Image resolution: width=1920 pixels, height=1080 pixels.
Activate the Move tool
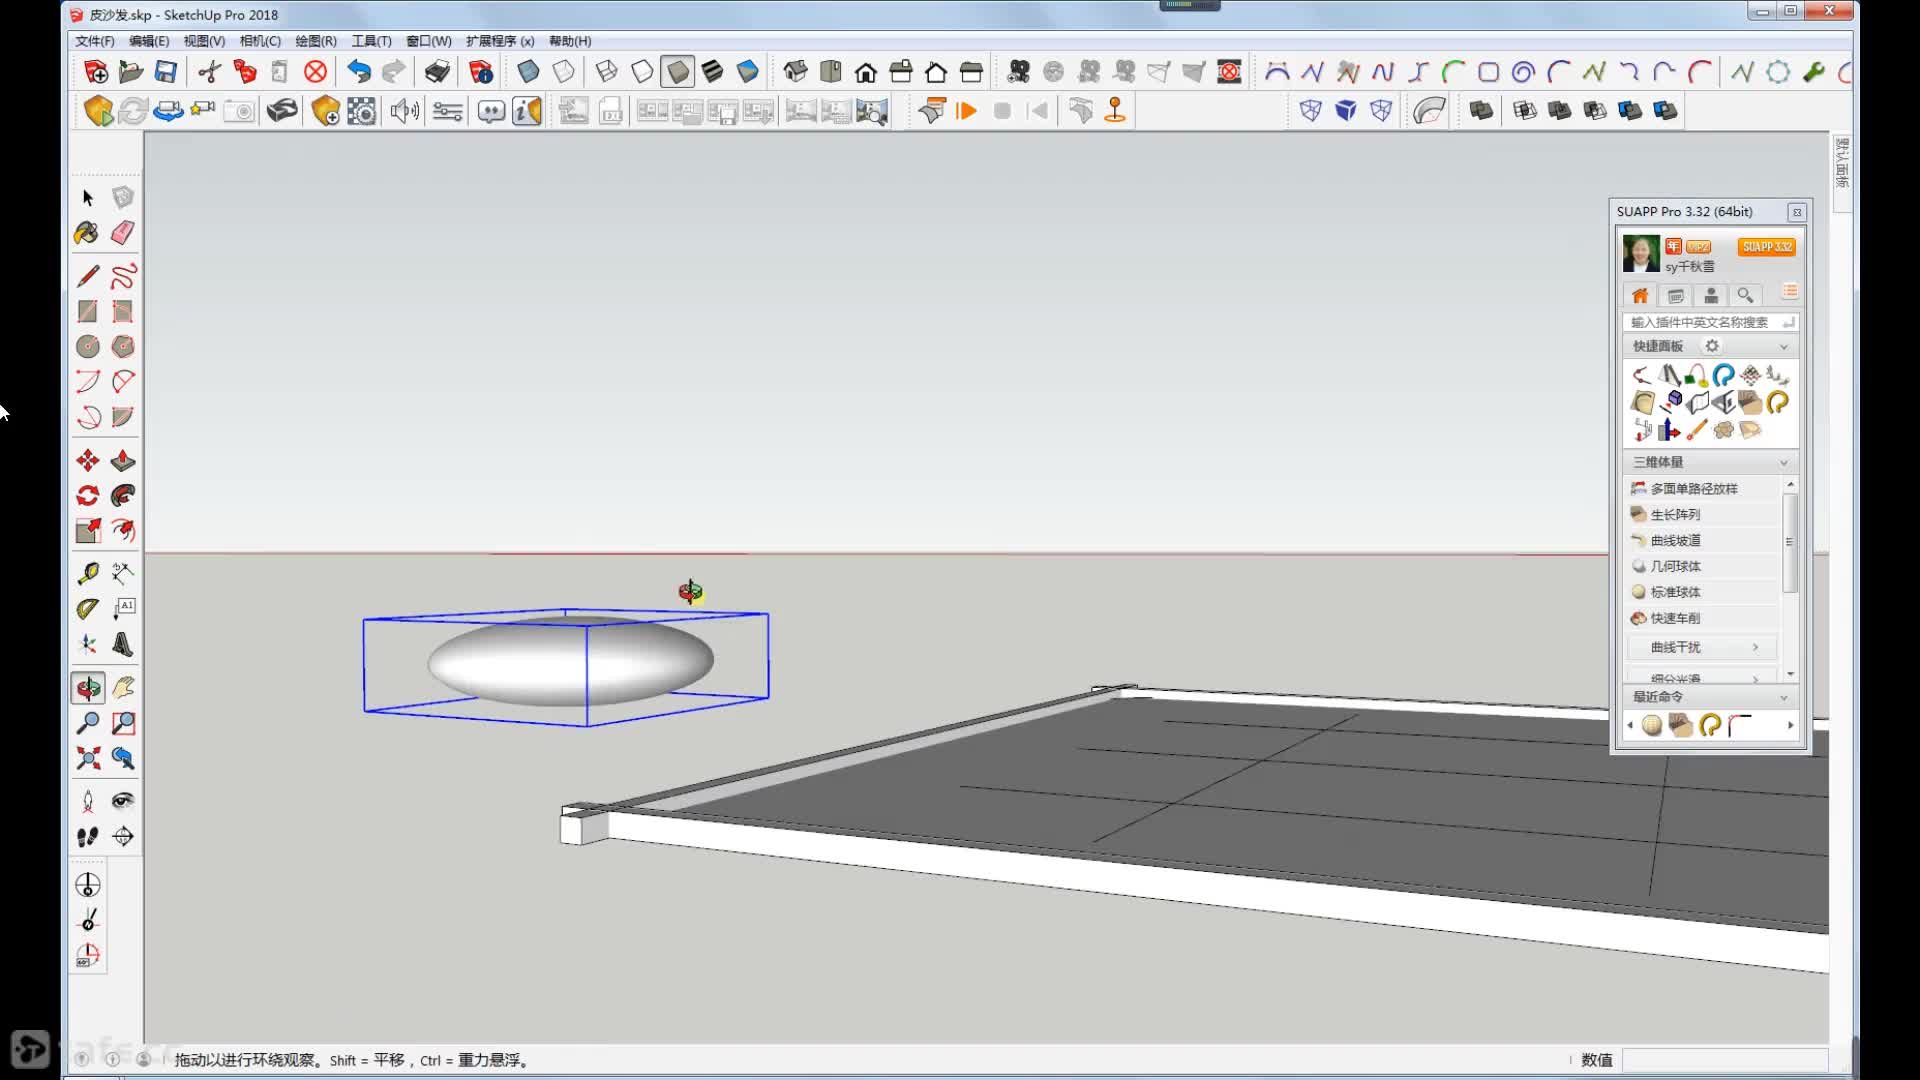click(88, 460)
